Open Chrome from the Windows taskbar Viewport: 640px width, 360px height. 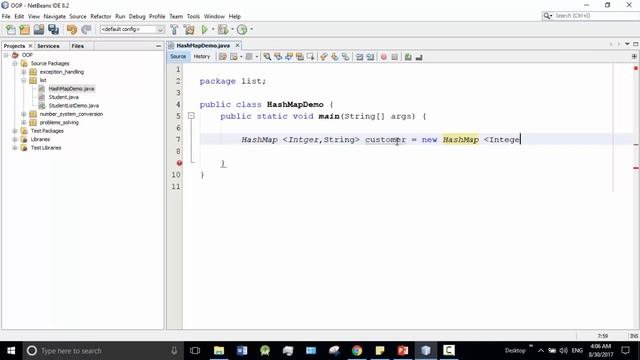point(357,351)
